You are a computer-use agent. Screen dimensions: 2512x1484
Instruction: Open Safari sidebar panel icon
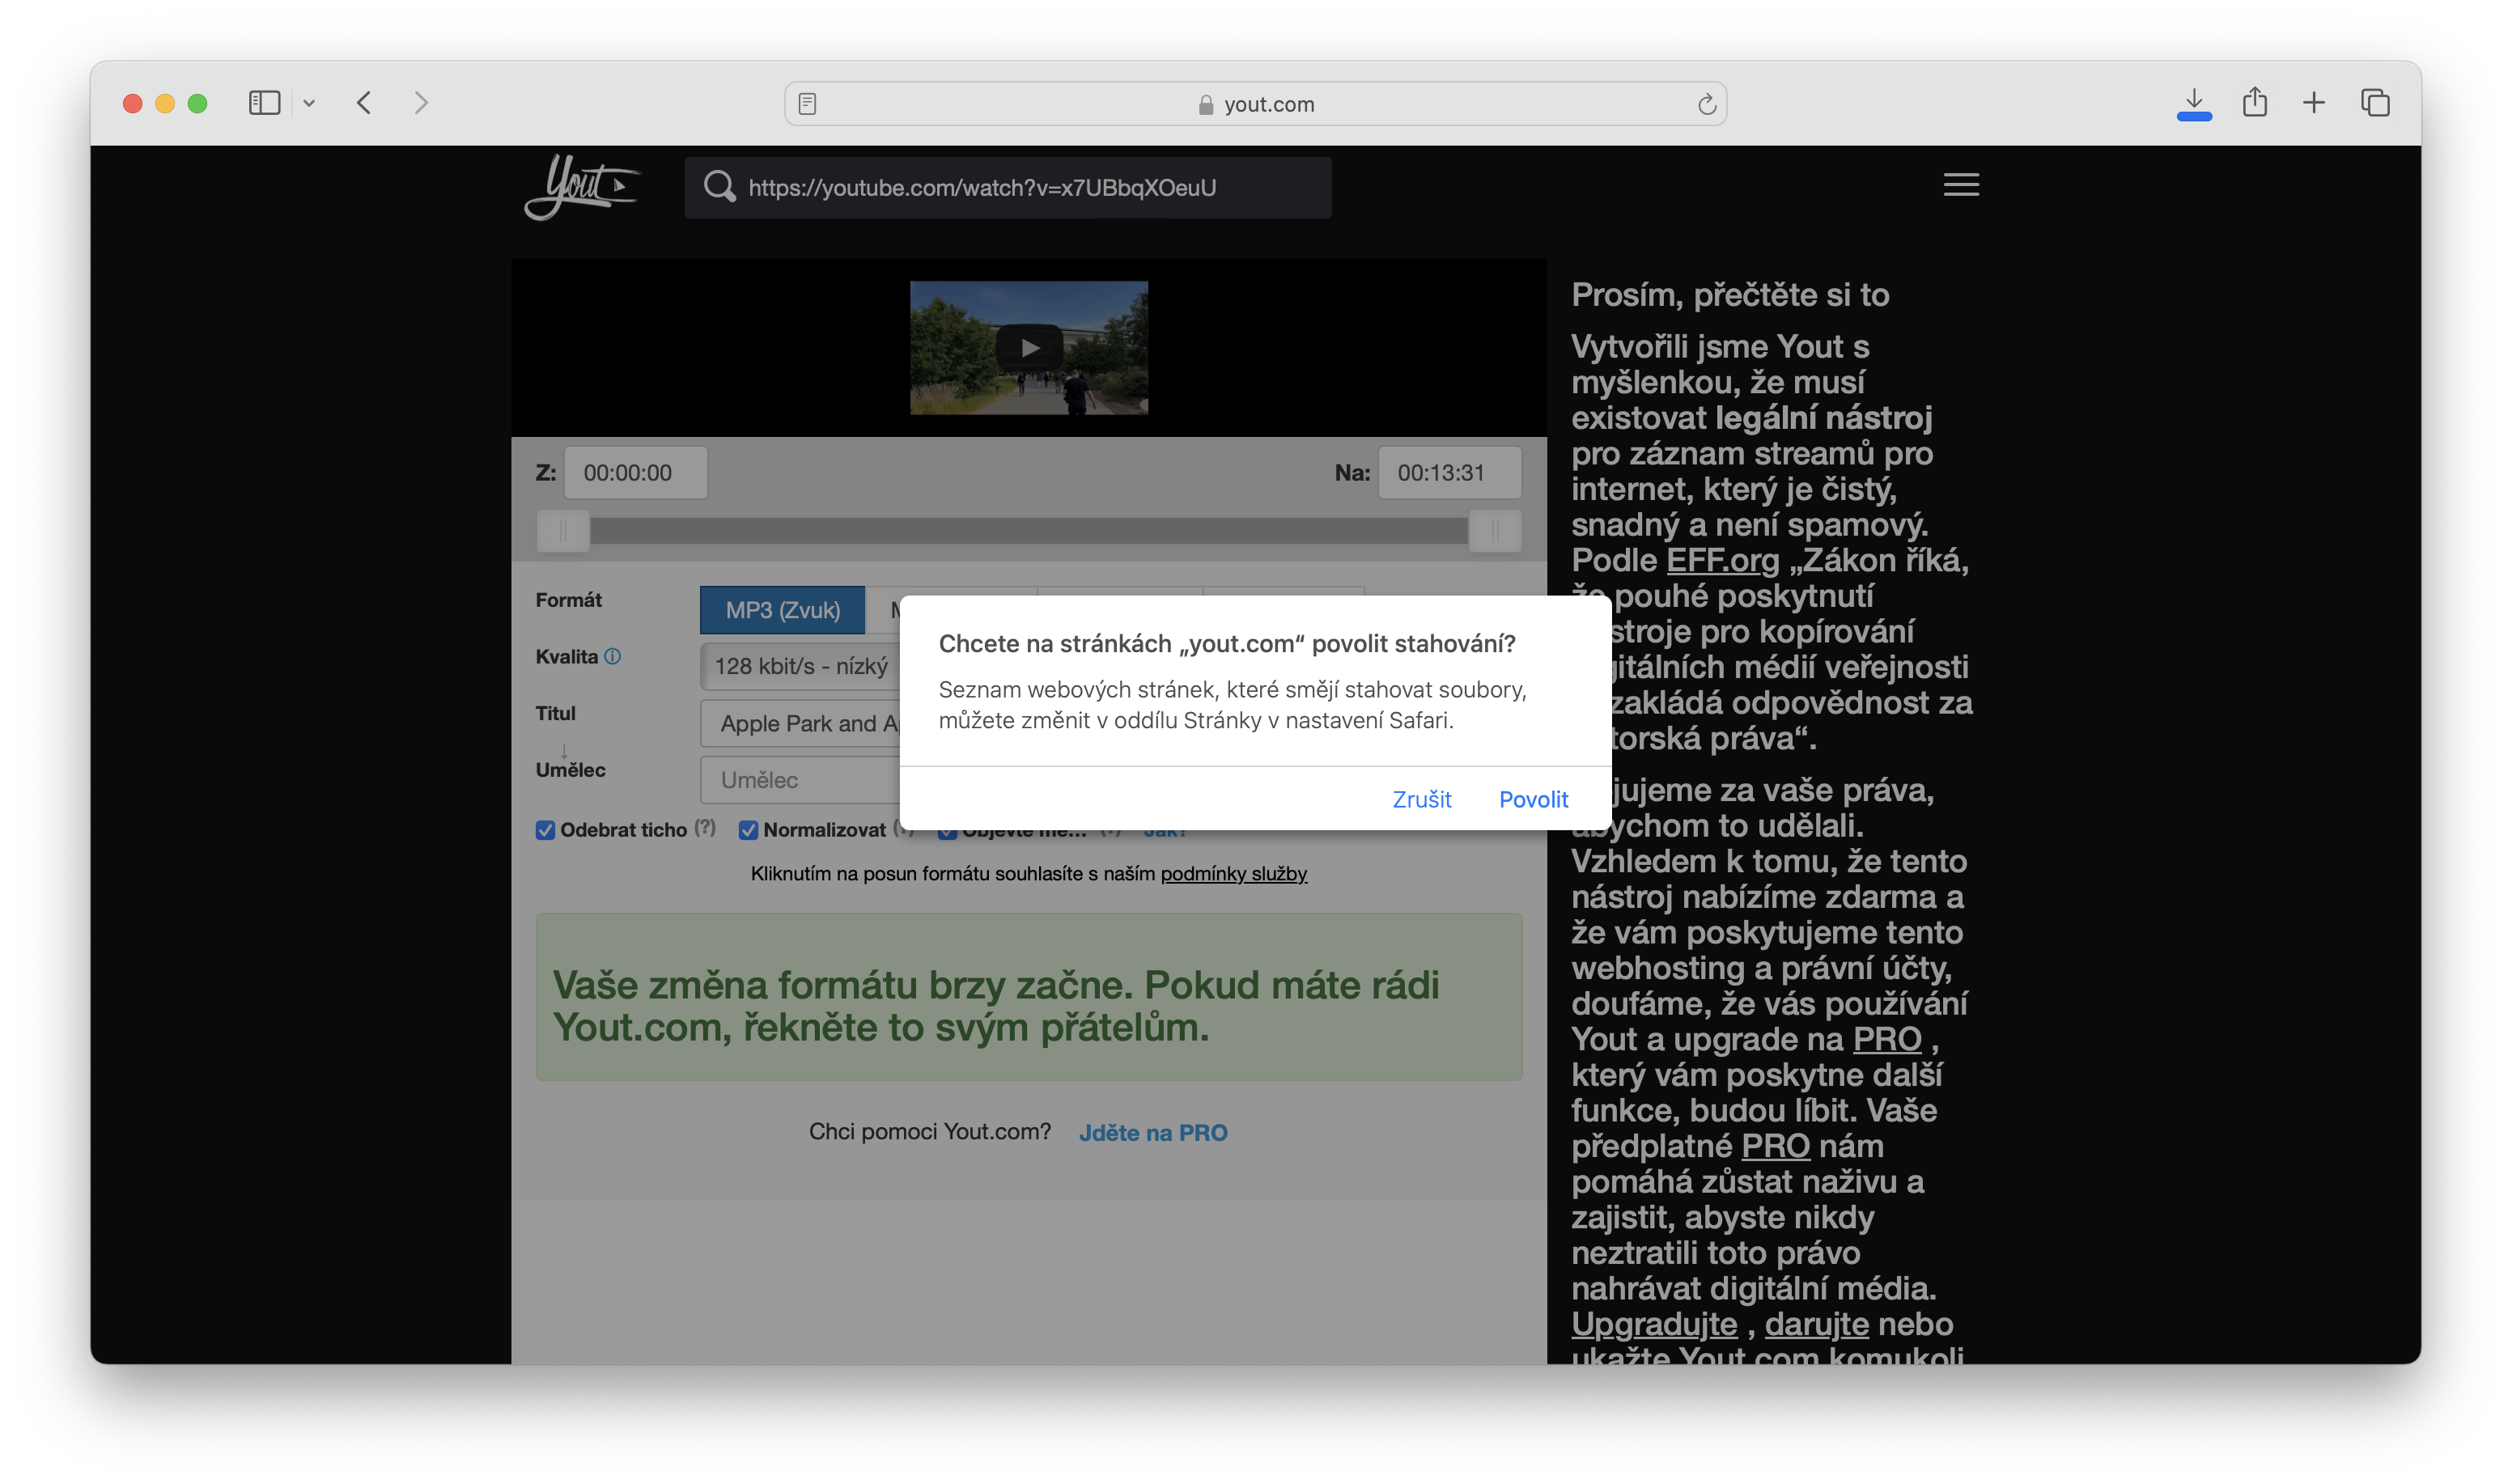point(264,103)
